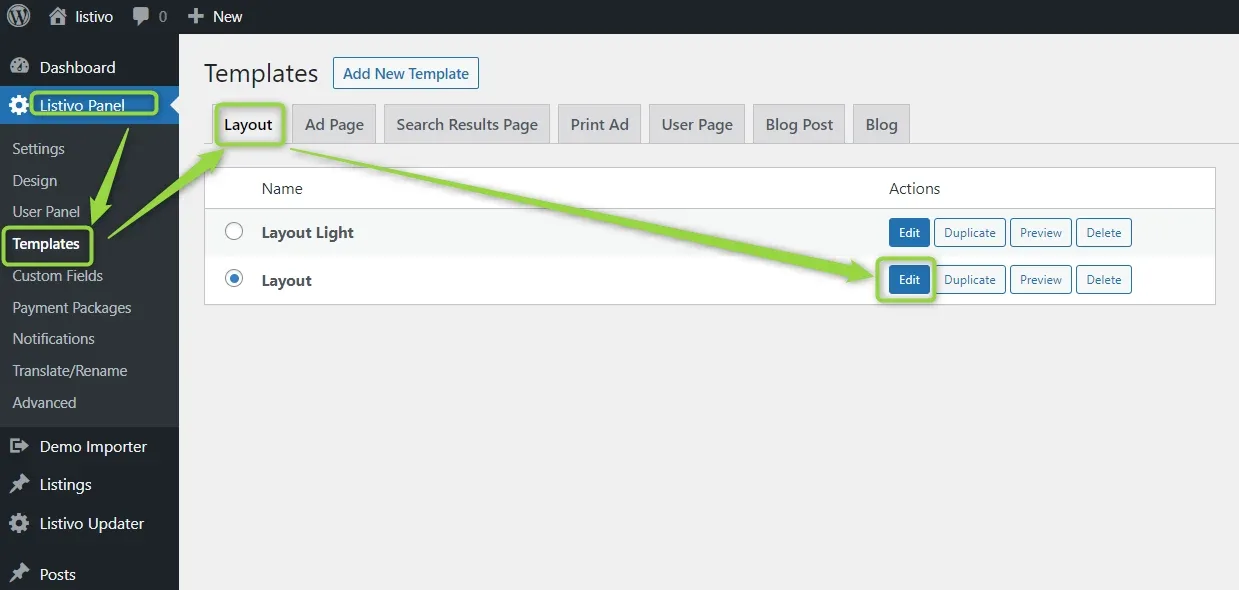The image size is (1239, 590).
Task: Click the Layout Light template name
Action: pos(308,232)
